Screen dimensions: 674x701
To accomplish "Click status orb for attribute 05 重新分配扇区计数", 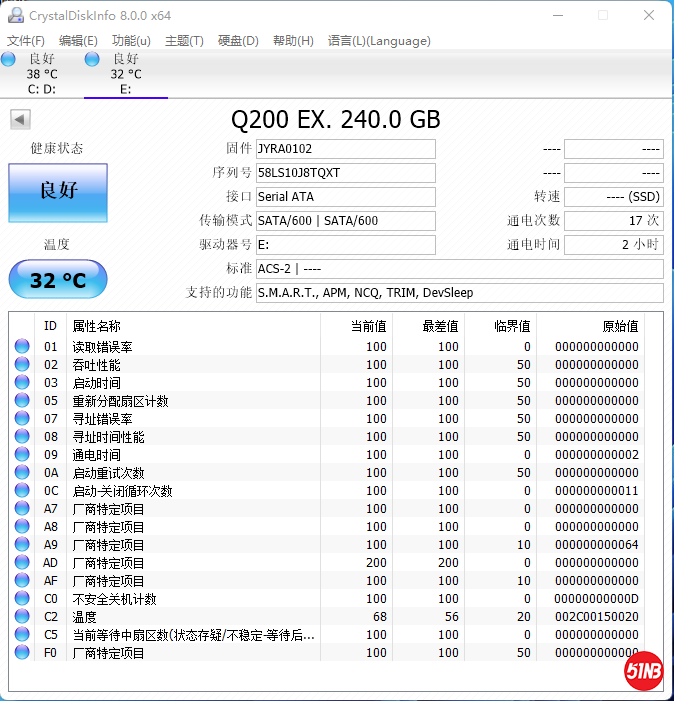I will click(x=22, y=401).
